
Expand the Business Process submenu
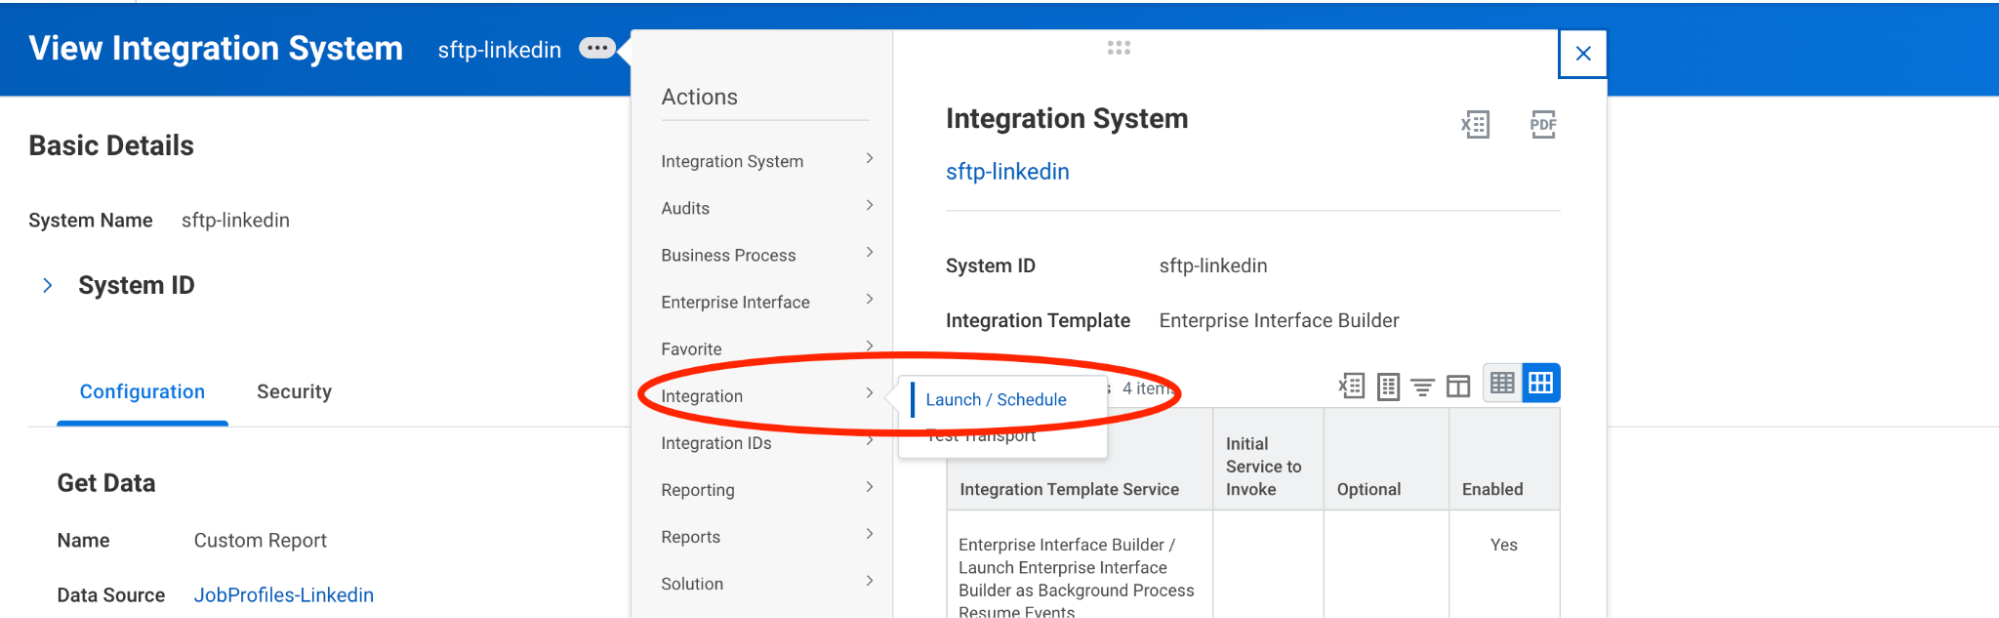(766, 255)
